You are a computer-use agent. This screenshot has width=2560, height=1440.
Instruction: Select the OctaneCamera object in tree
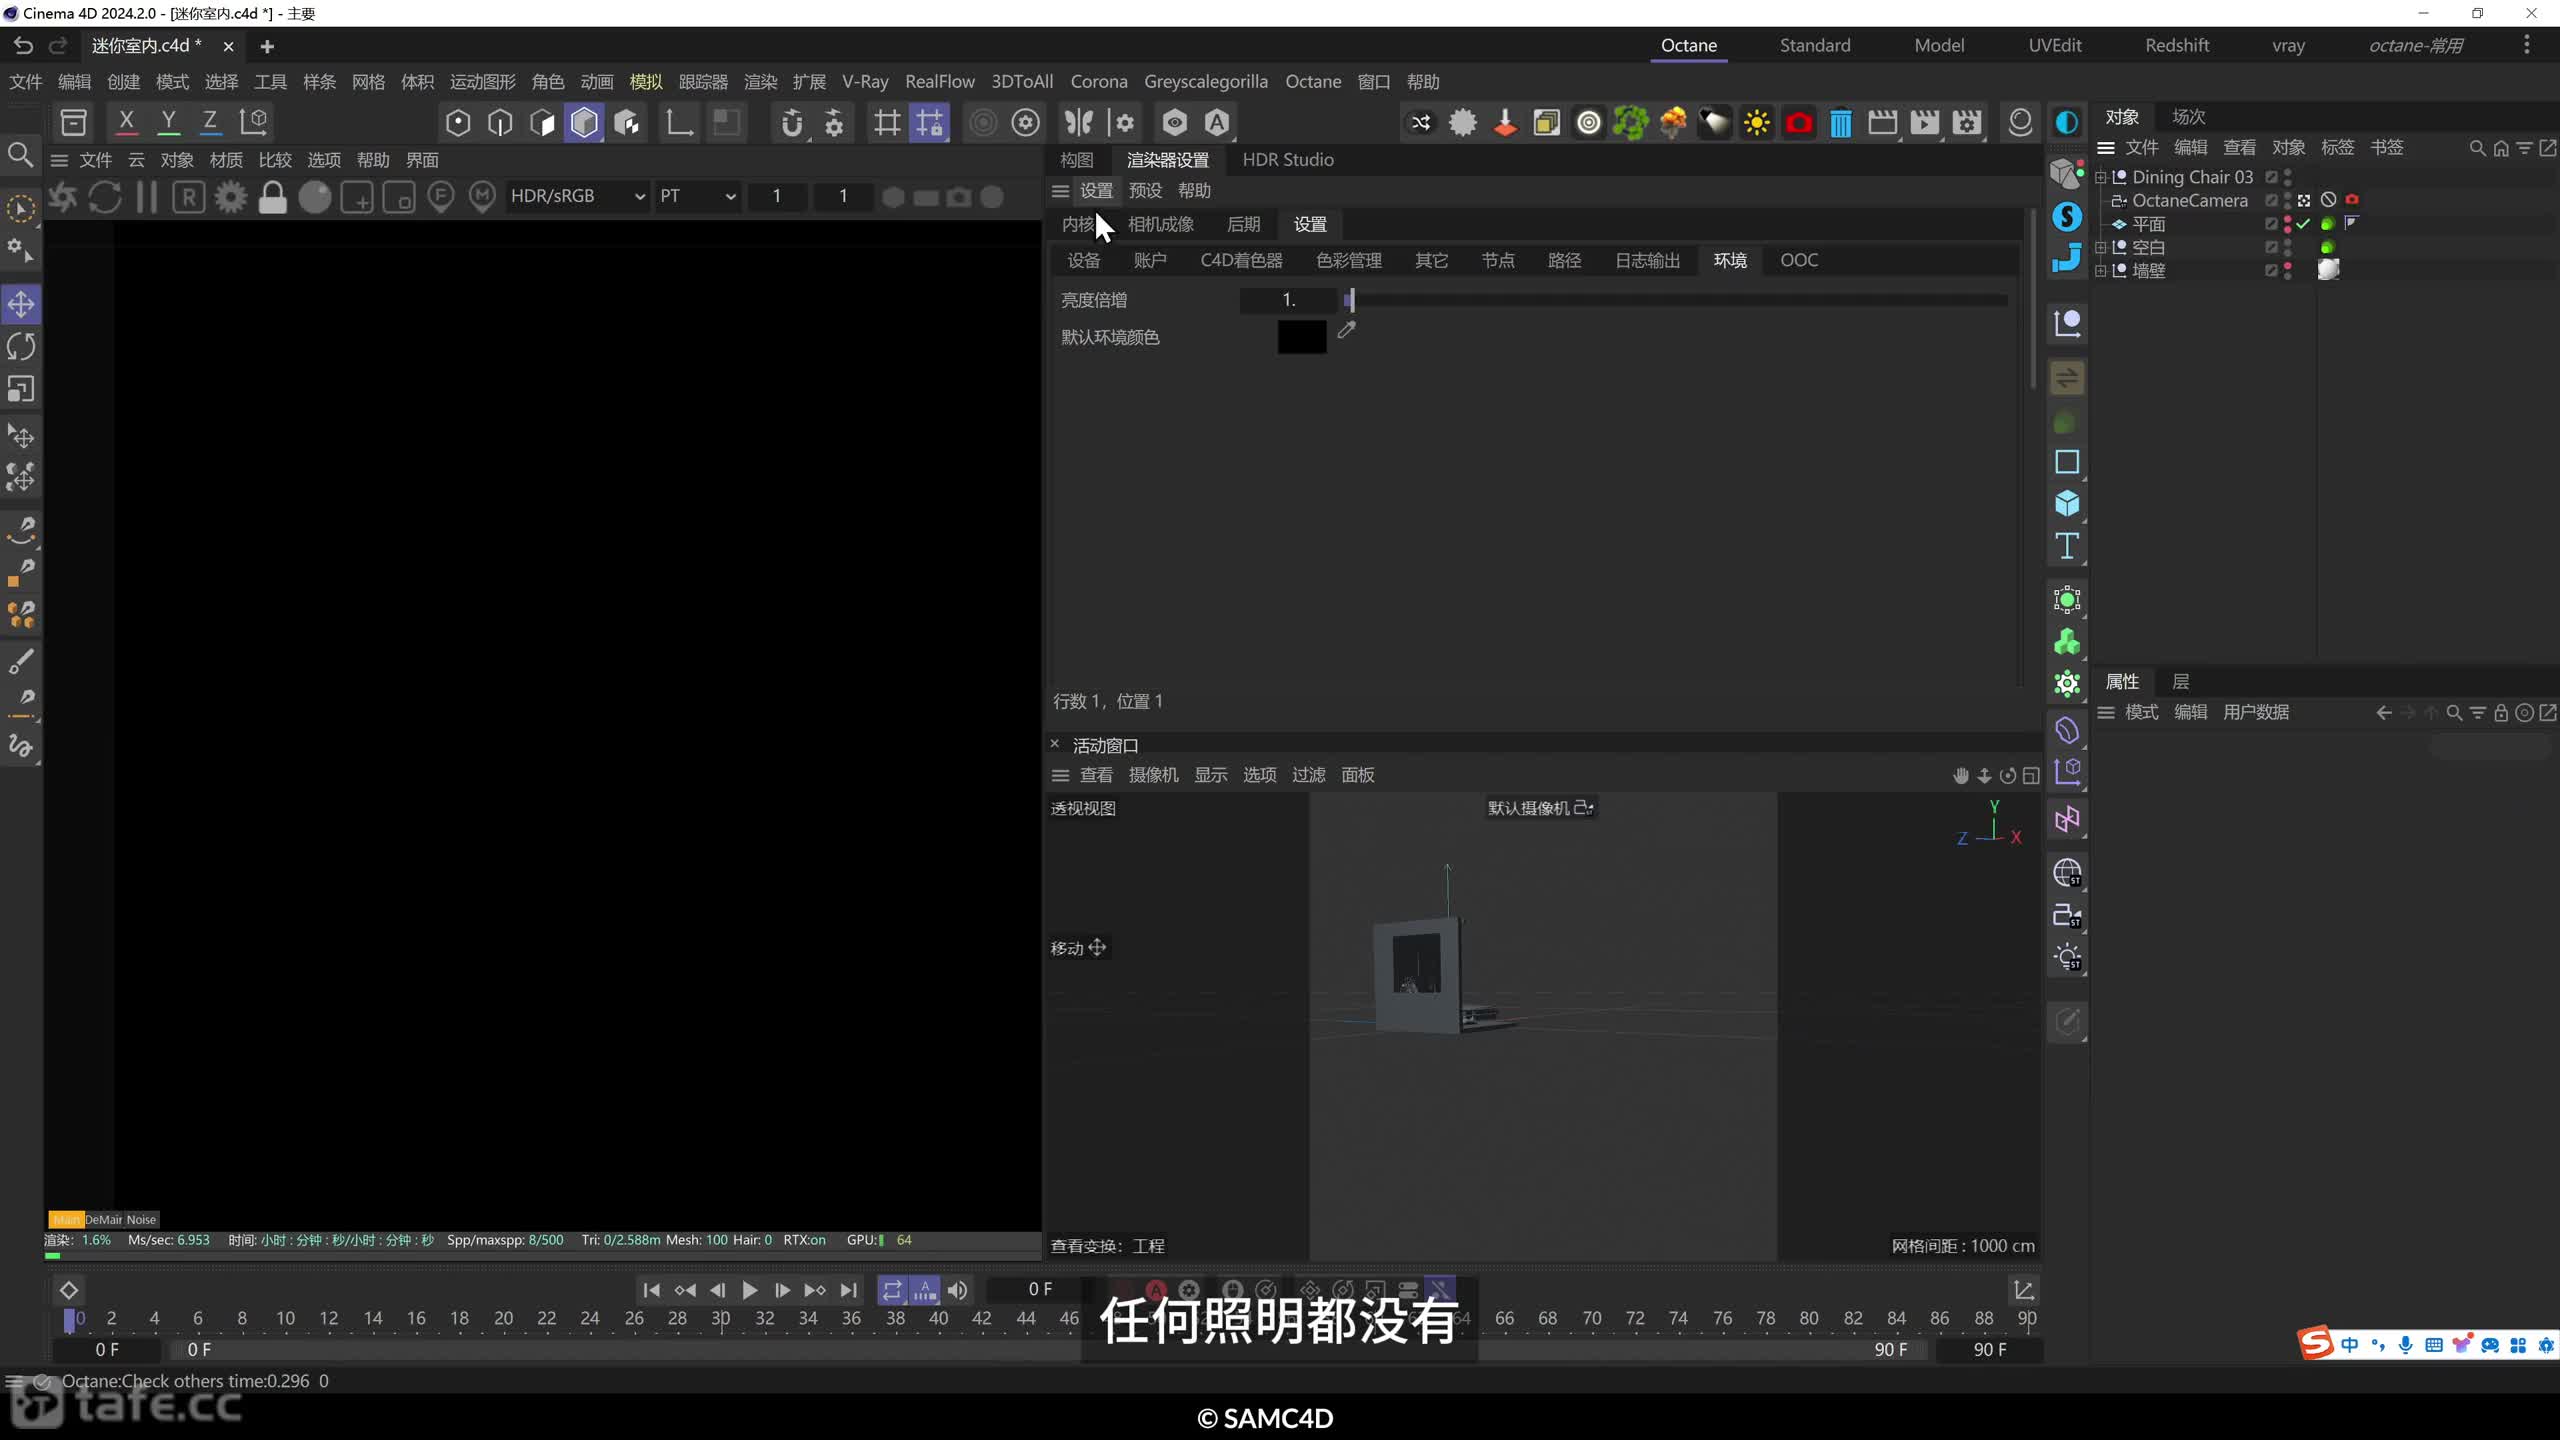pyautogui.click(x=2189, y=200)
